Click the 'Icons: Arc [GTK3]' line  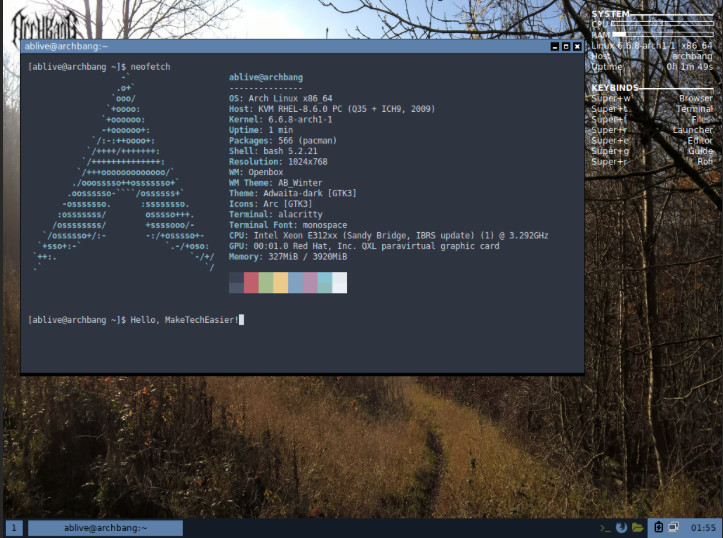[271, 204]
